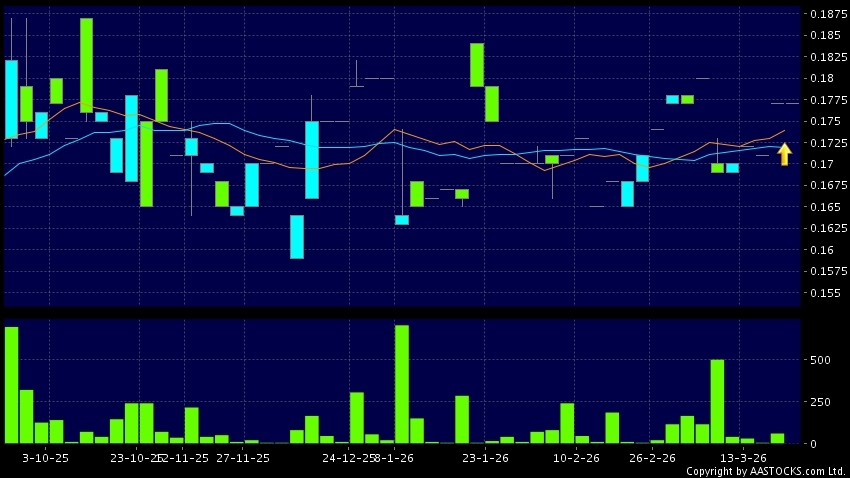Click the topmost green candlestick above 23-1-26
Viewport: 850px width, 478px height.
coord(477,65)
